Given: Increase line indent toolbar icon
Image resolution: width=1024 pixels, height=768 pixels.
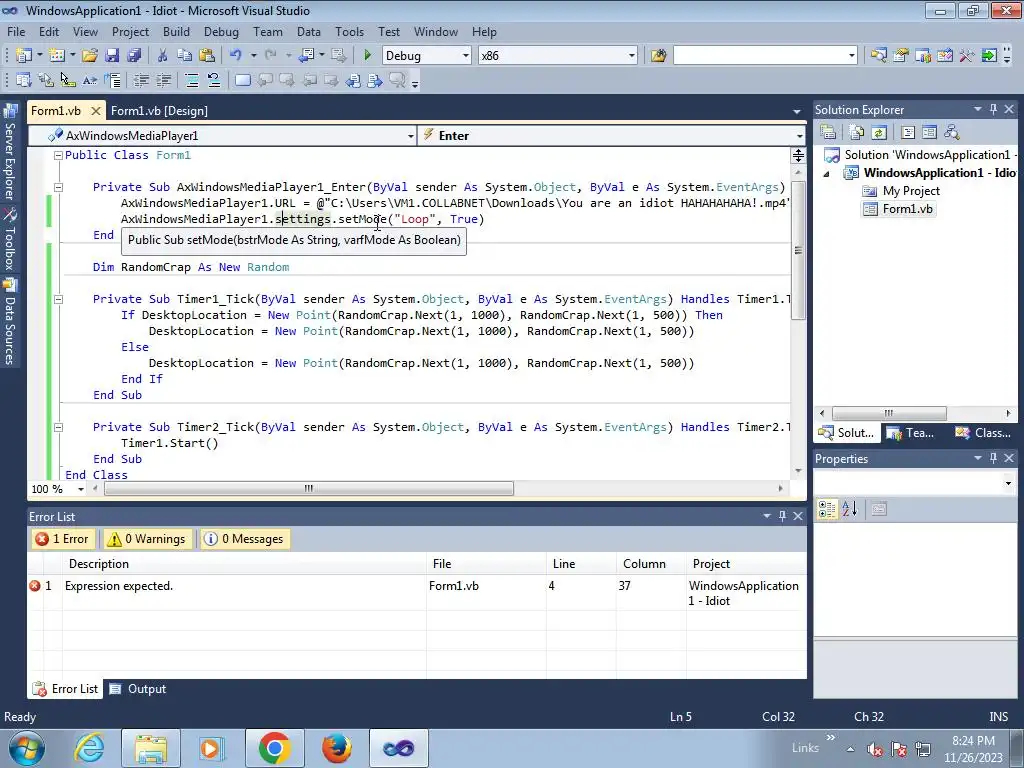Looking at the screenshot, I should coord(163,80).
